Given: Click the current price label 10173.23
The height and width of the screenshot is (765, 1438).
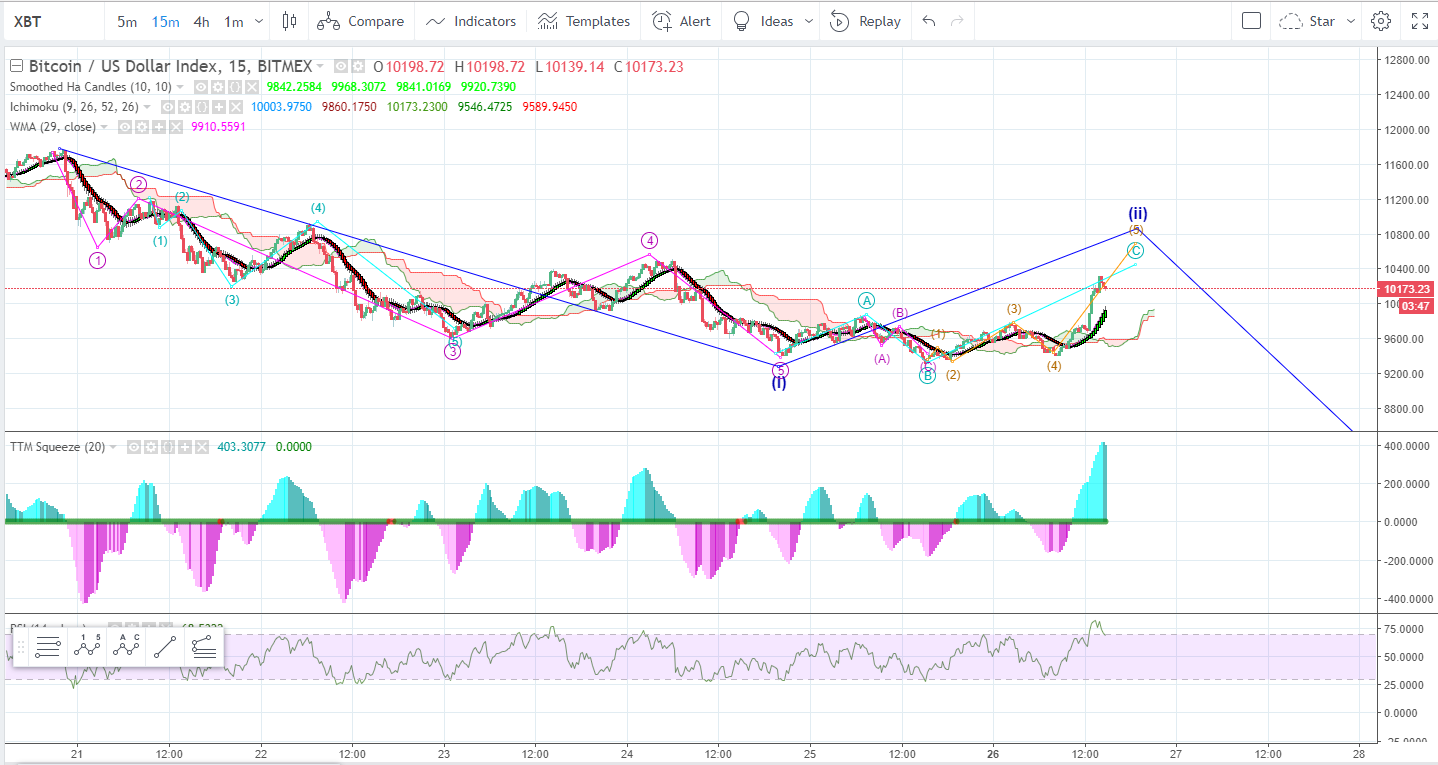Looking at the screenshot, I should pyautogui.click(x=1408, y=289).
